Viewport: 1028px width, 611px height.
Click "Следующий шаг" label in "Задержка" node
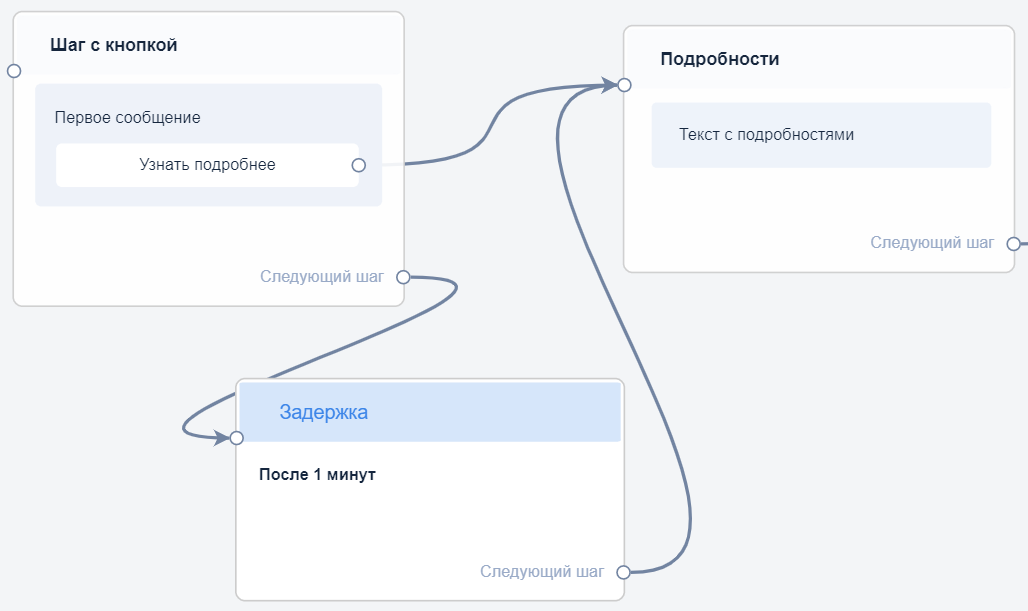(x=541, y=572)
